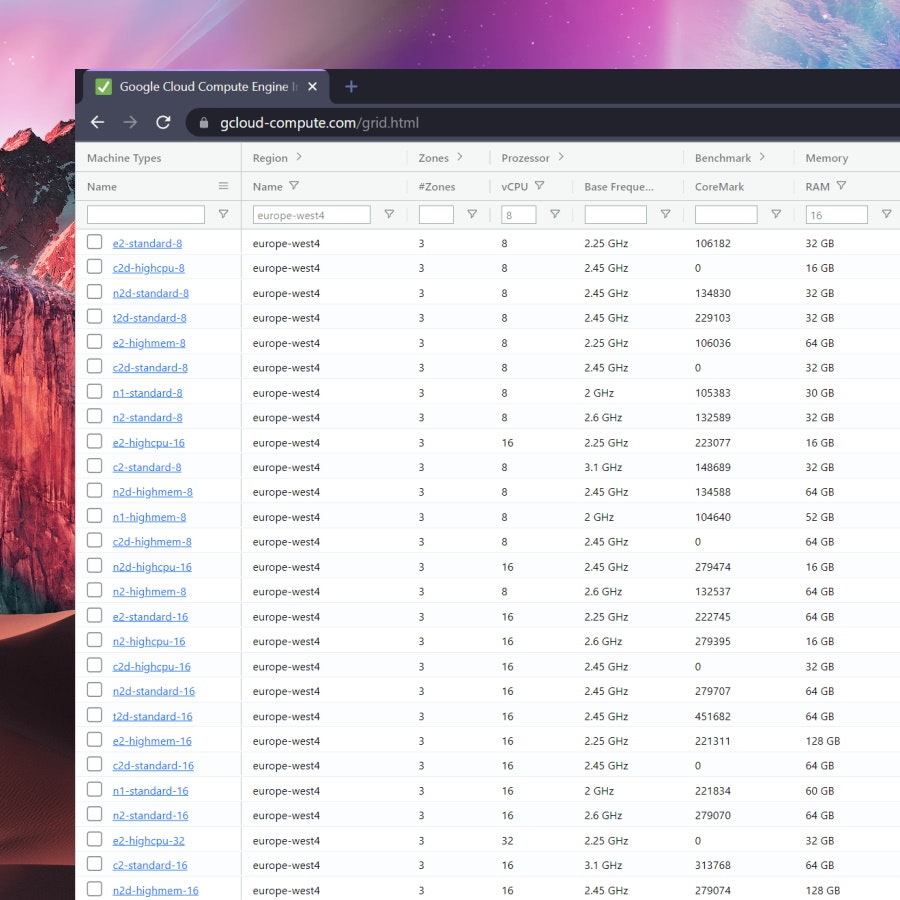
Task: Open filter funnel beside Base Frequency filter input
Action: (x=665, y=214)
